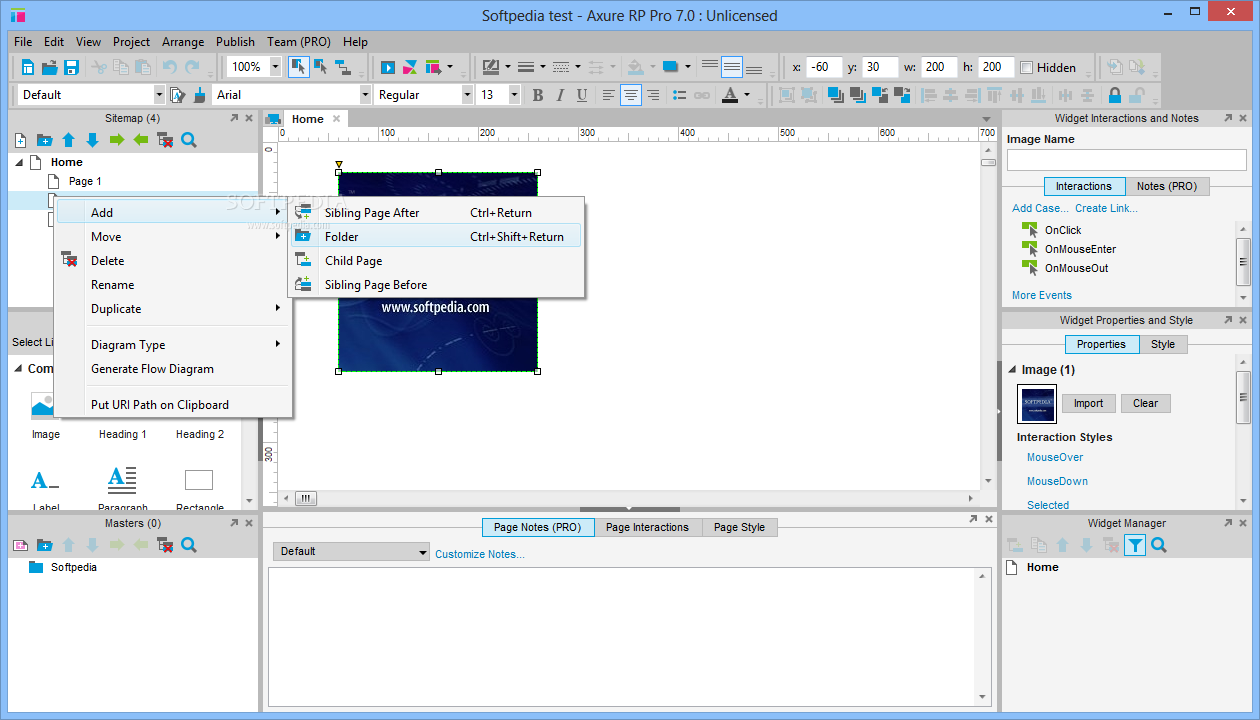Click the Clear image button

click(1145, 404)
